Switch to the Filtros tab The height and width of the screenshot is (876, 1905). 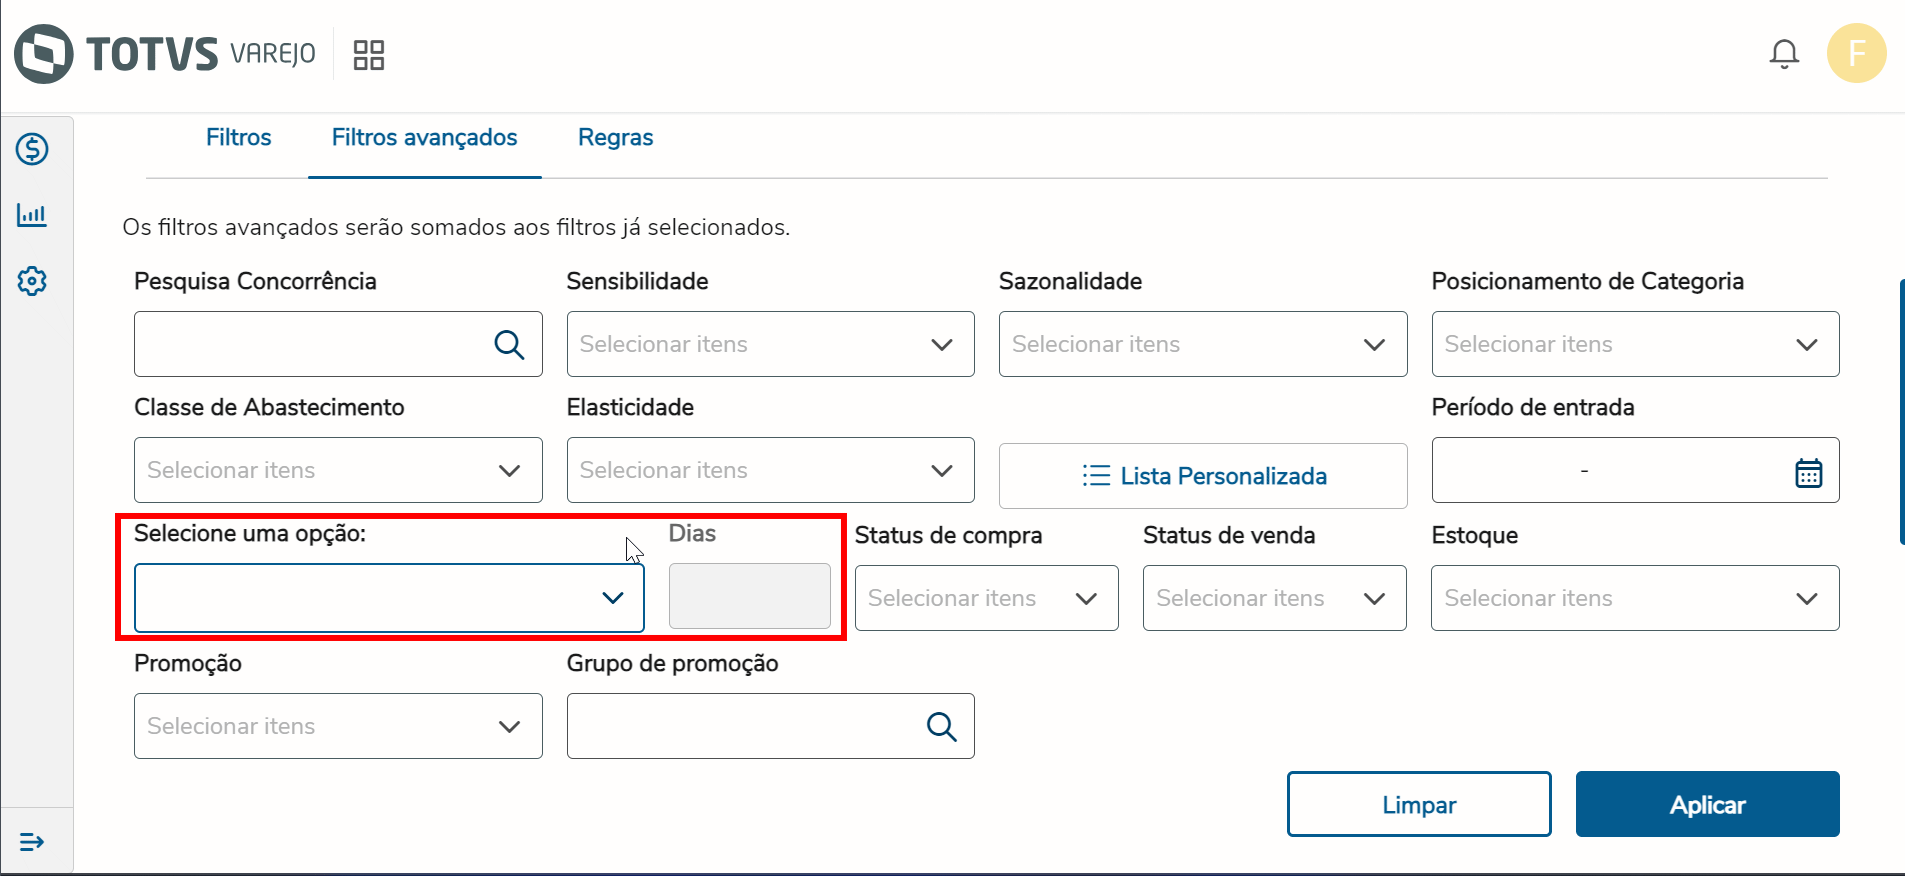238,138
